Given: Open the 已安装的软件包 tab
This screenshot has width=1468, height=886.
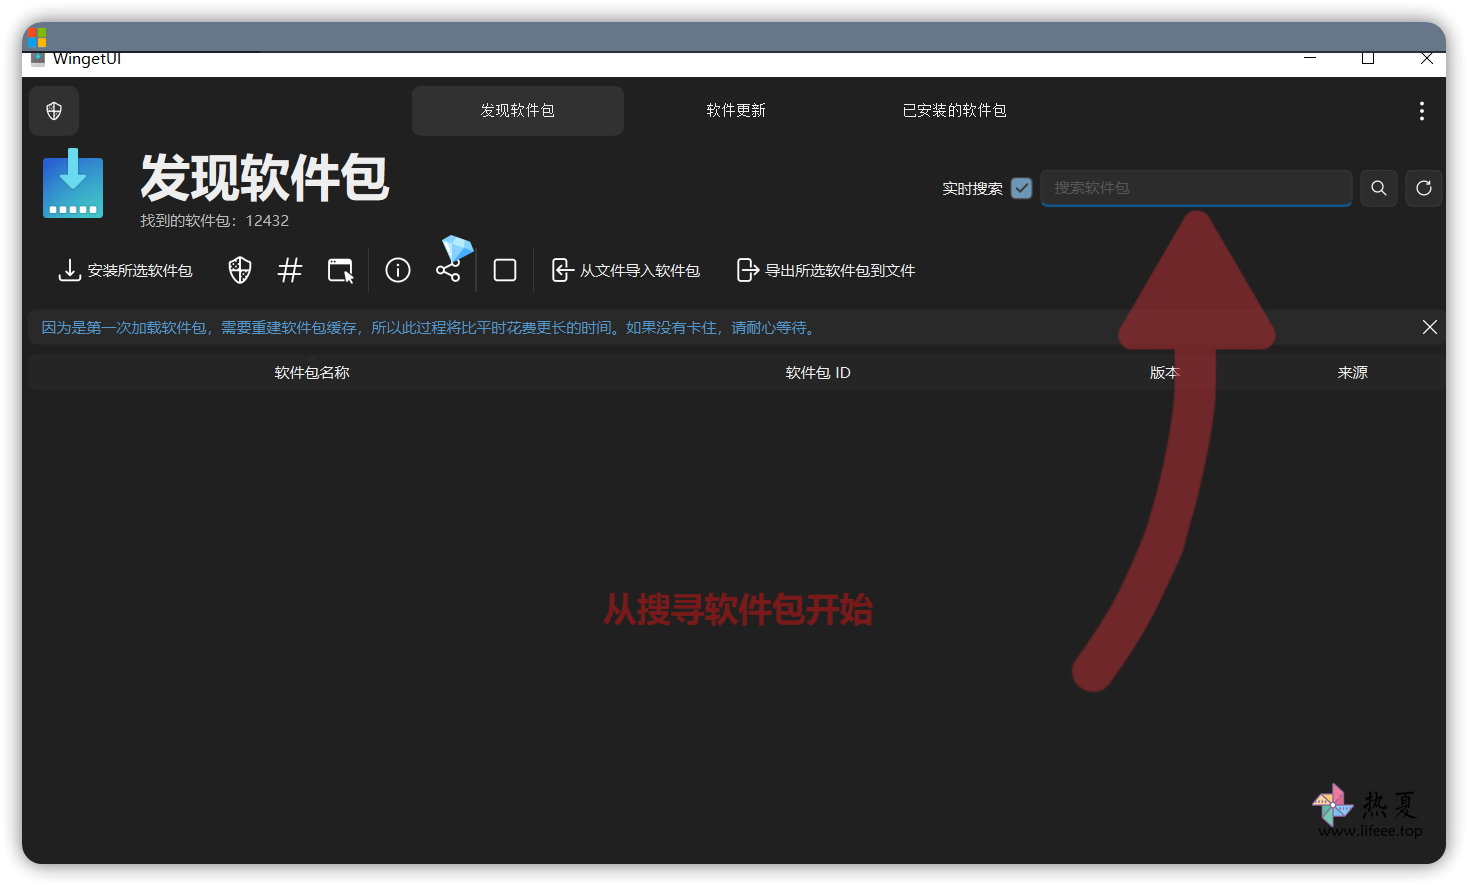Looking at the screenshot, I should pos(954,110).
